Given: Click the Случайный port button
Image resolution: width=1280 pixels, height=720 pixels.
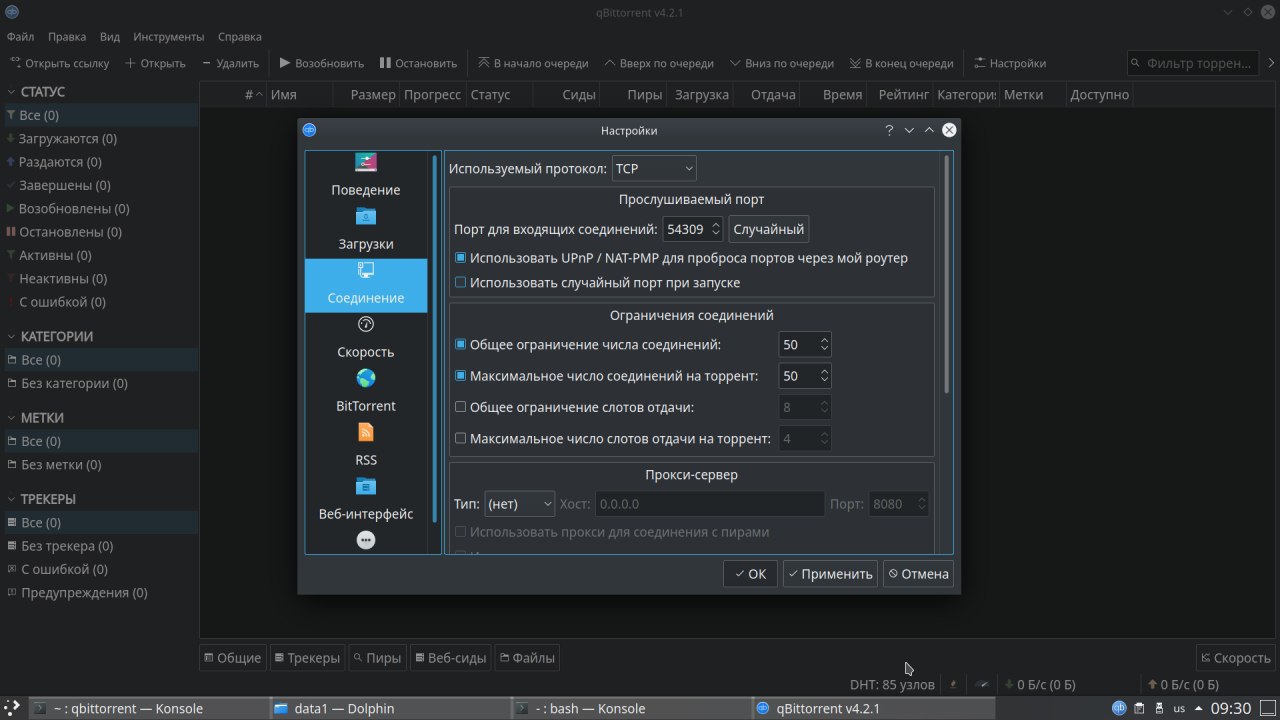Looking at the screenshot, I should point(768,229).
